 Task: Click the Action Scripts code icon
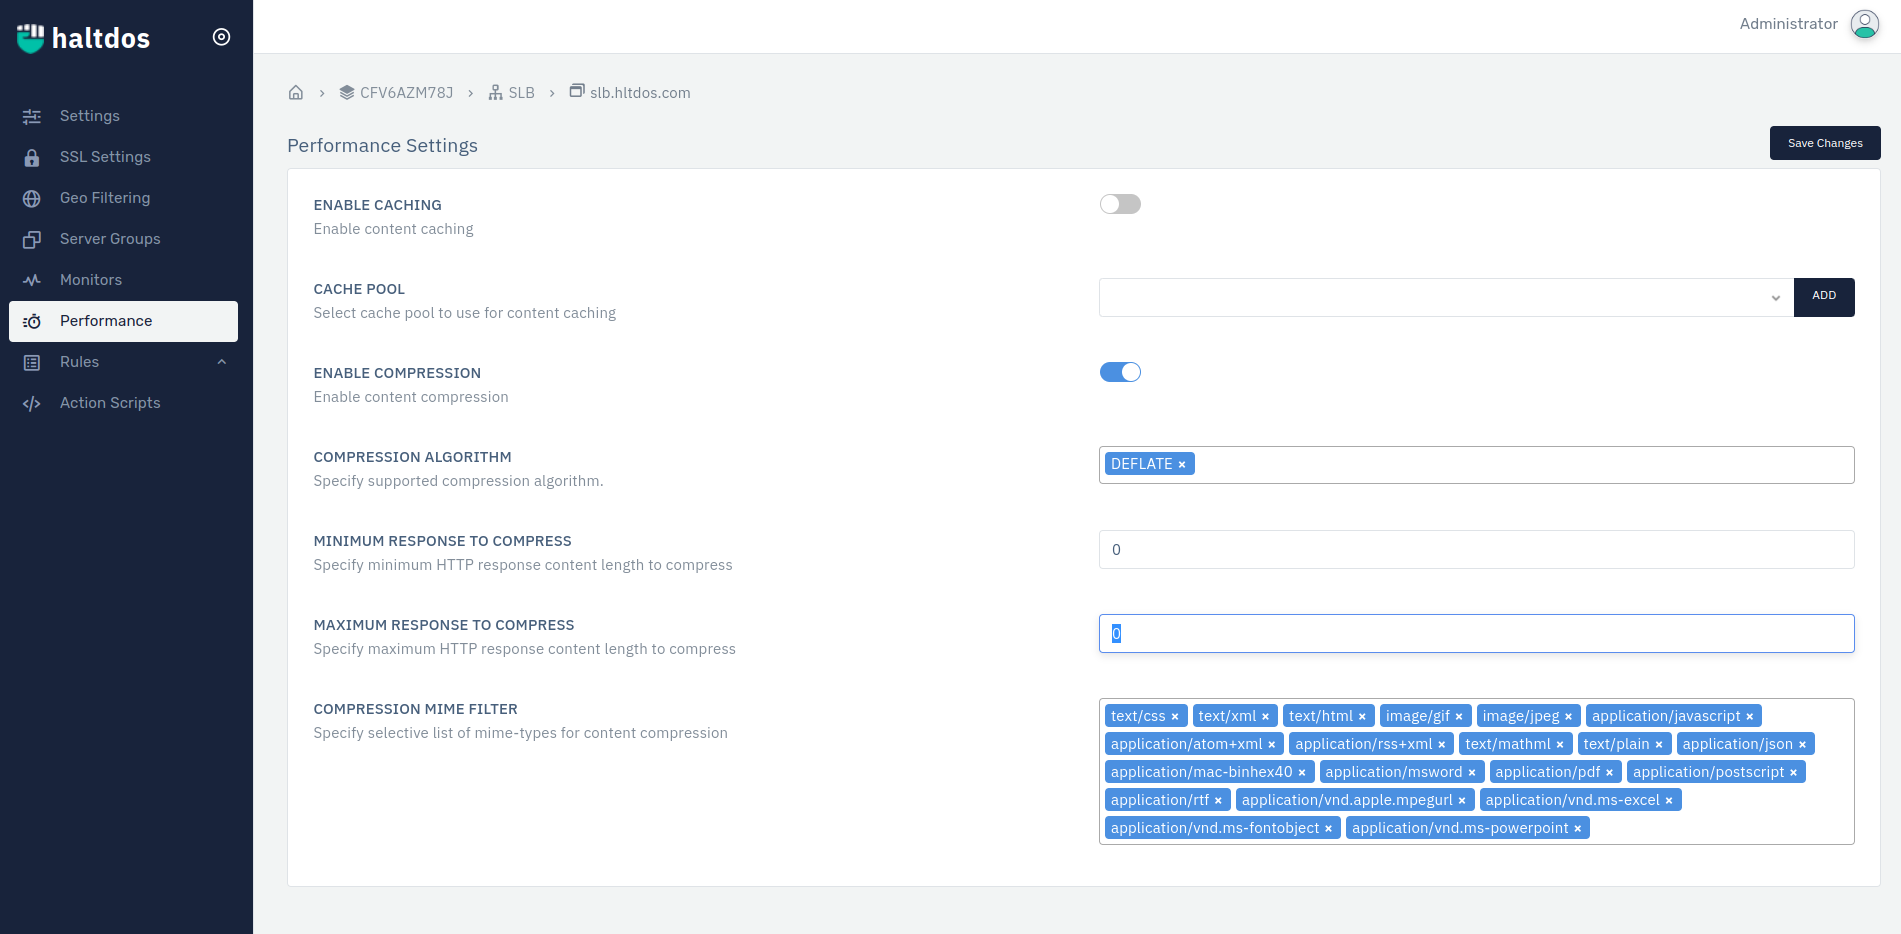point(32,404)
